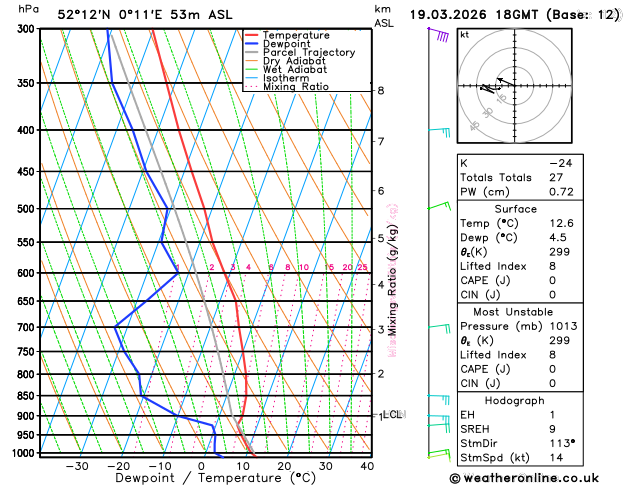629x486 pixels.
Task: Click the blue Dewpoint legend line
Action: pos(251,44)
